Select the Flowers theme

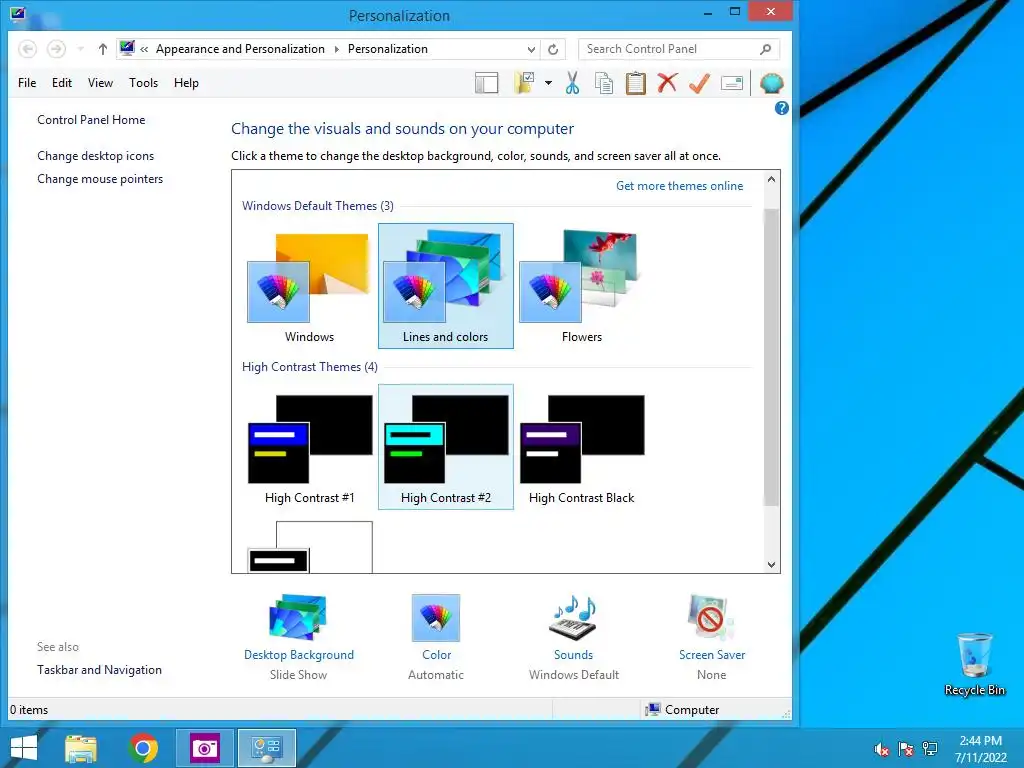coord(582,286)
